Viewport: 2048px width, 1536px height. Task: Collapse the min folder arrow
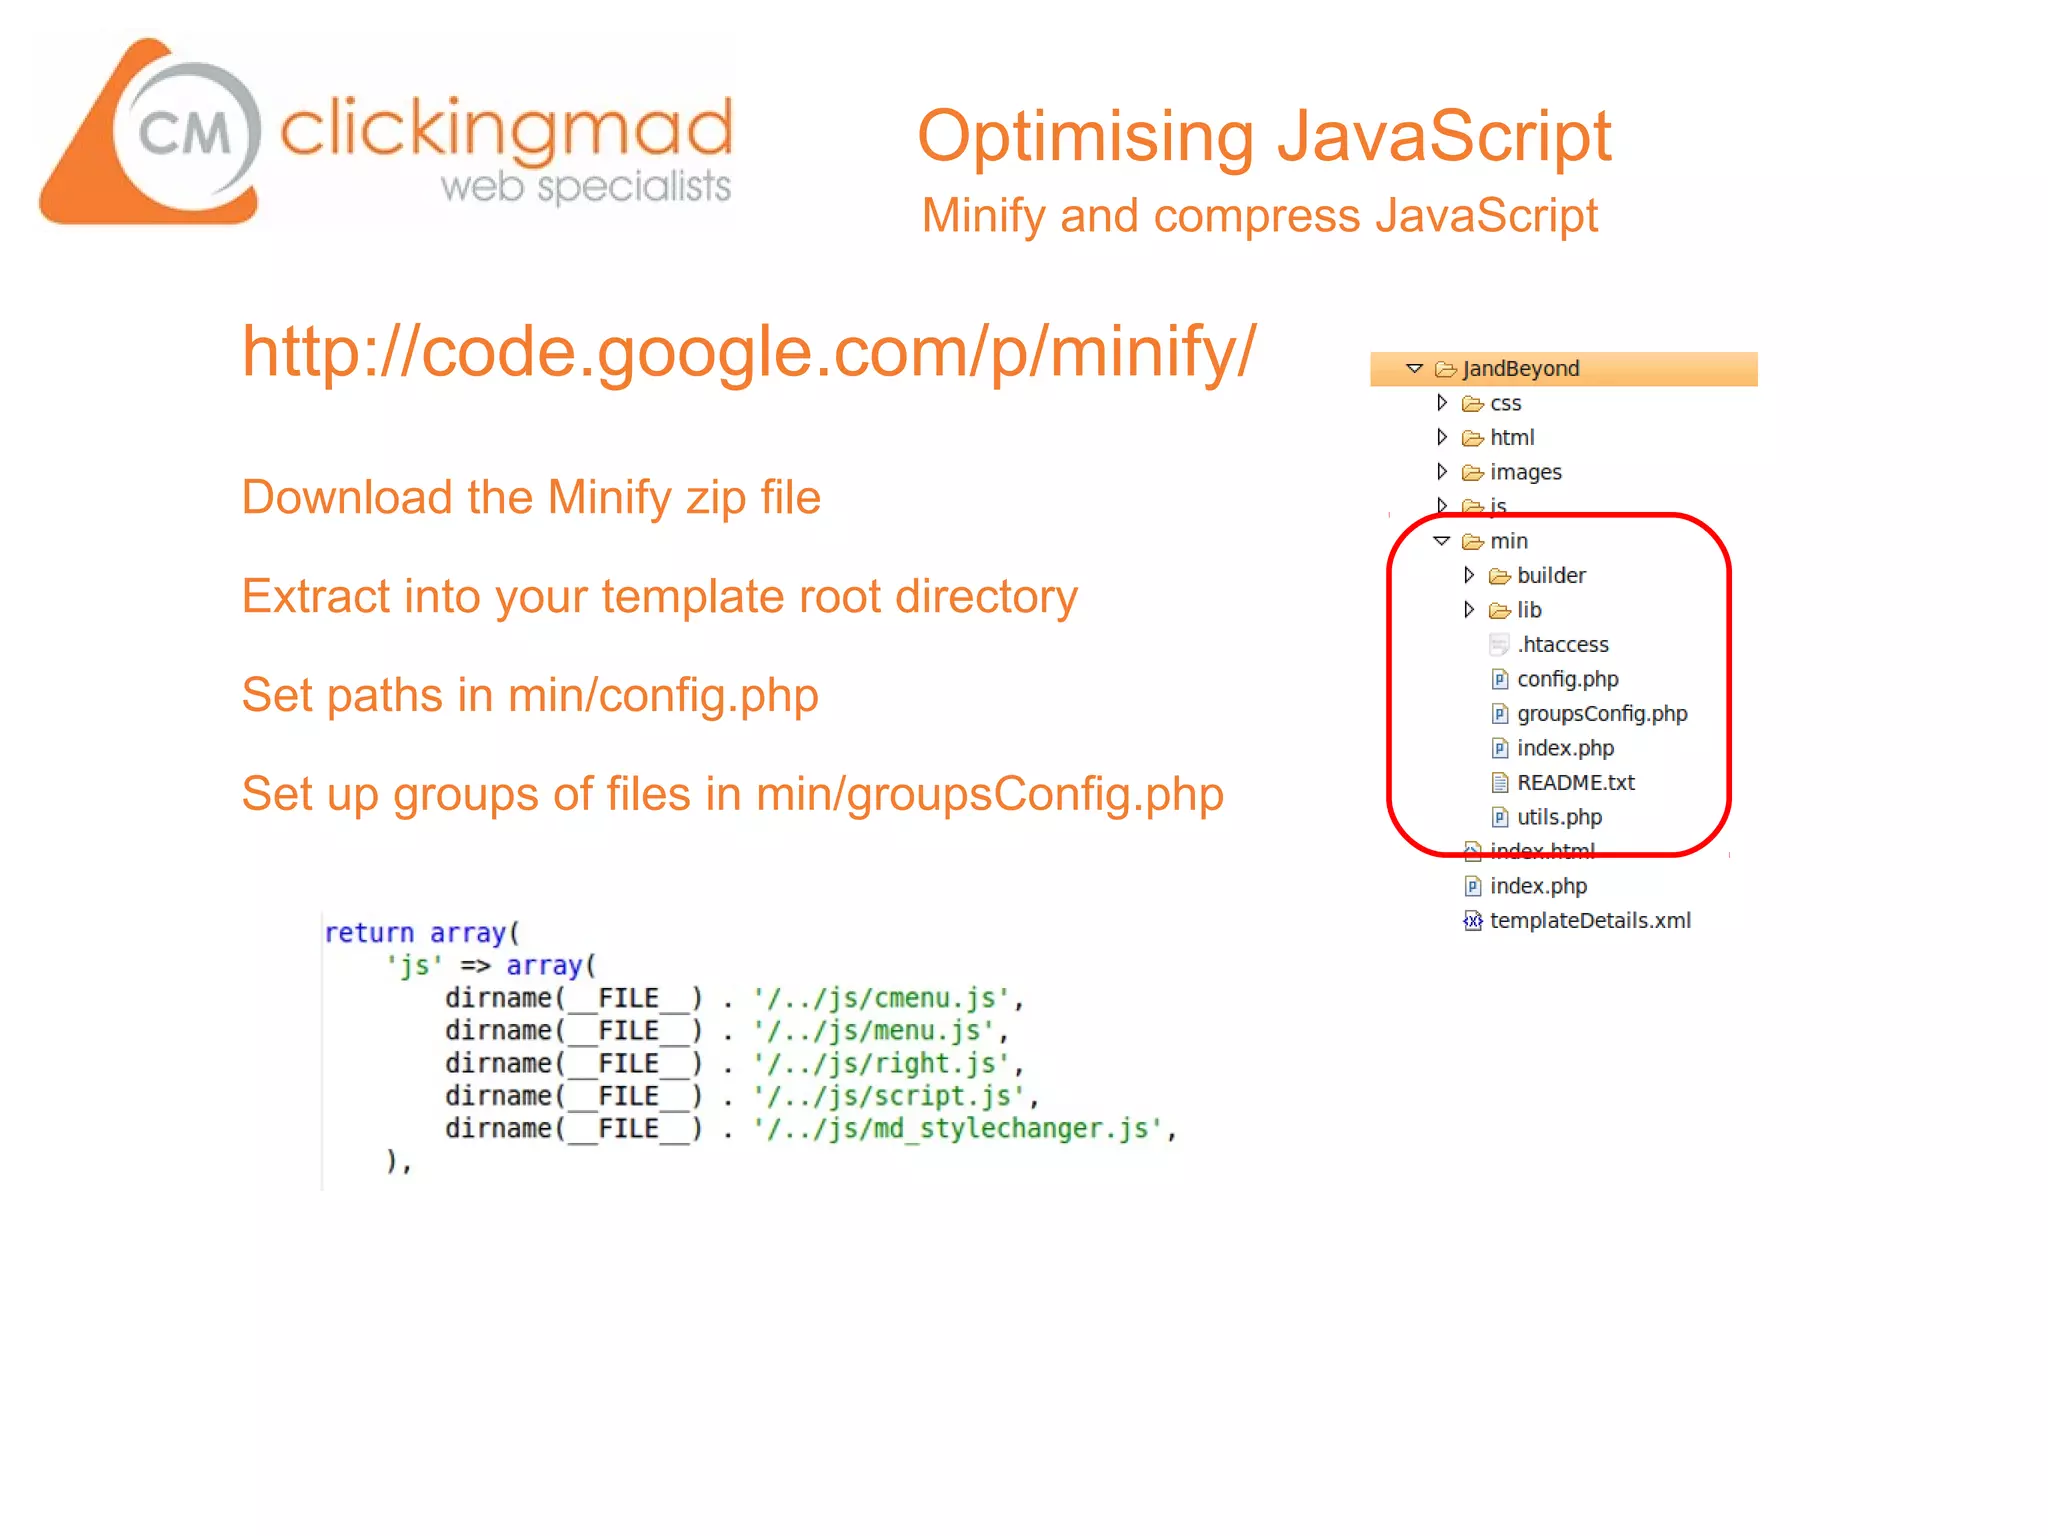coord(1441,541)
